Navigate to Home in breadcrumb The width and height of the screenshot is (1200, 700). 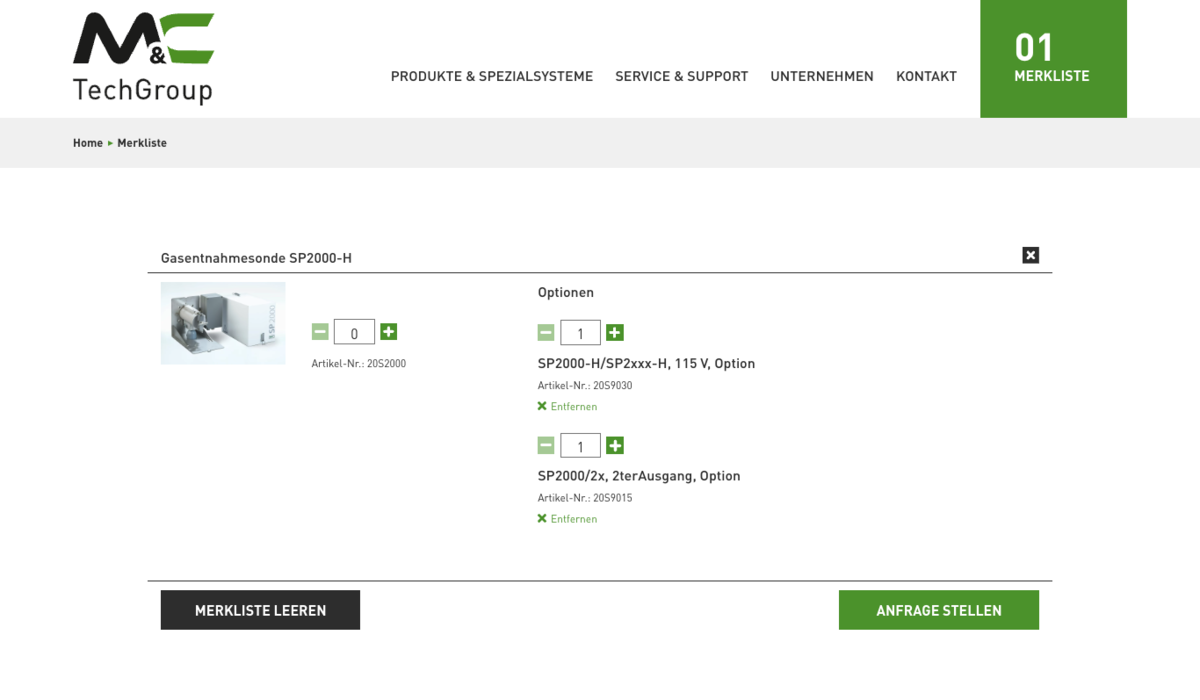click(x=88, y=143)
